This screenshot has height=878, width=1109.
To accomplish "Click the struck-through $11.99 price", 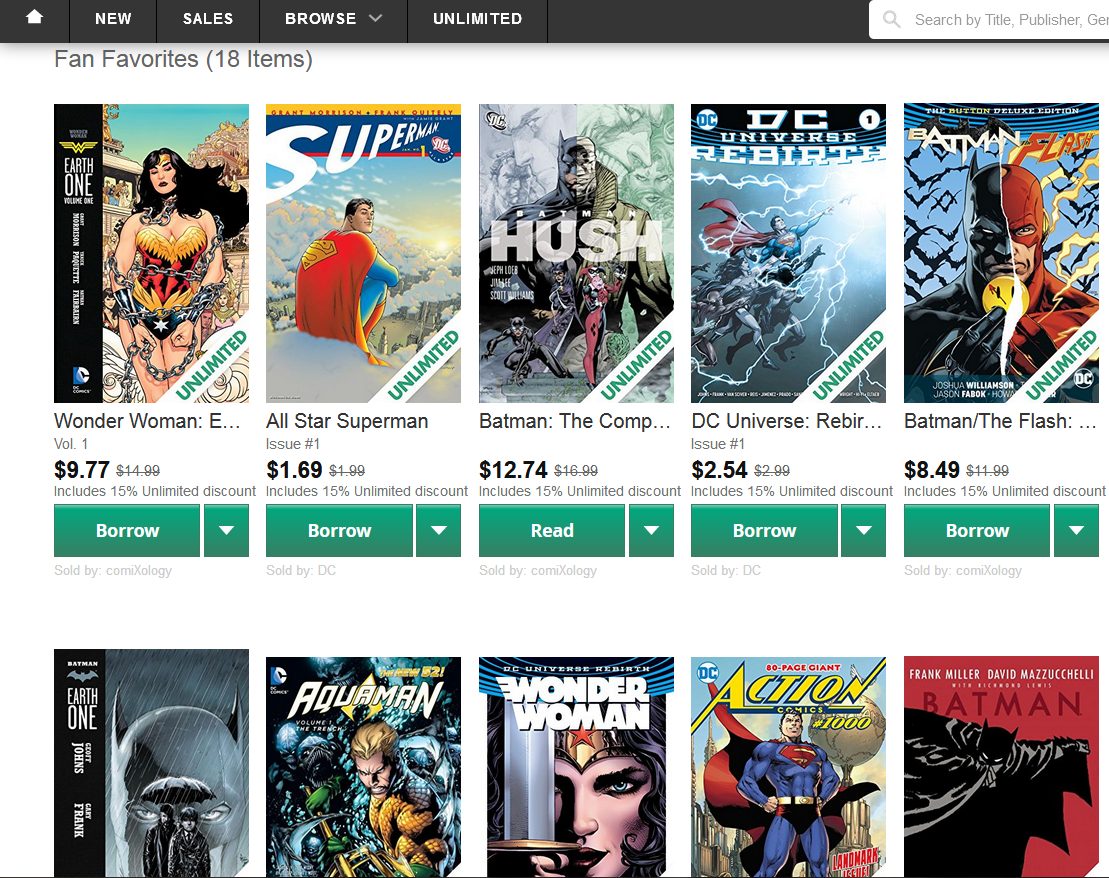I will [987, 470].
